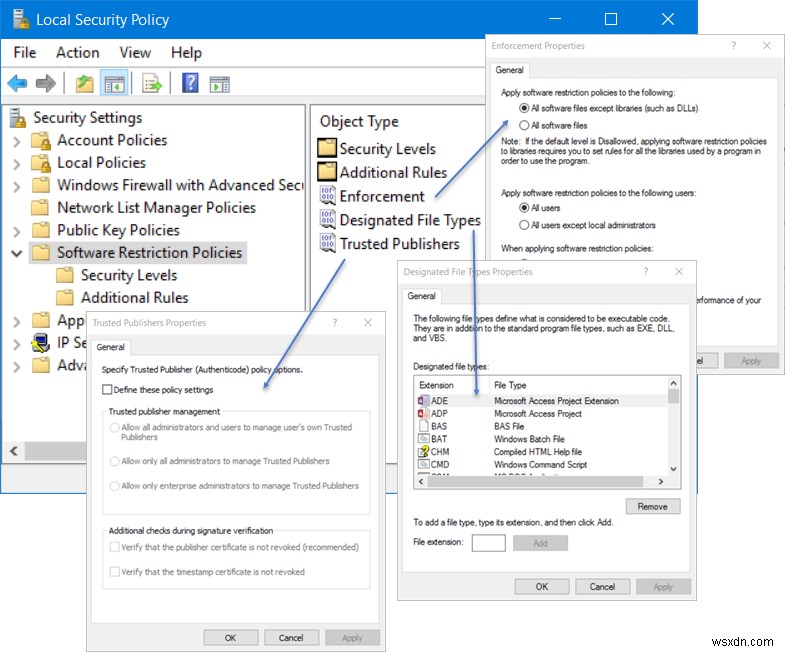Click Cancel in Designated File Types Properties
The width and height of the screenshot is (785, 652).
[602, 586]
